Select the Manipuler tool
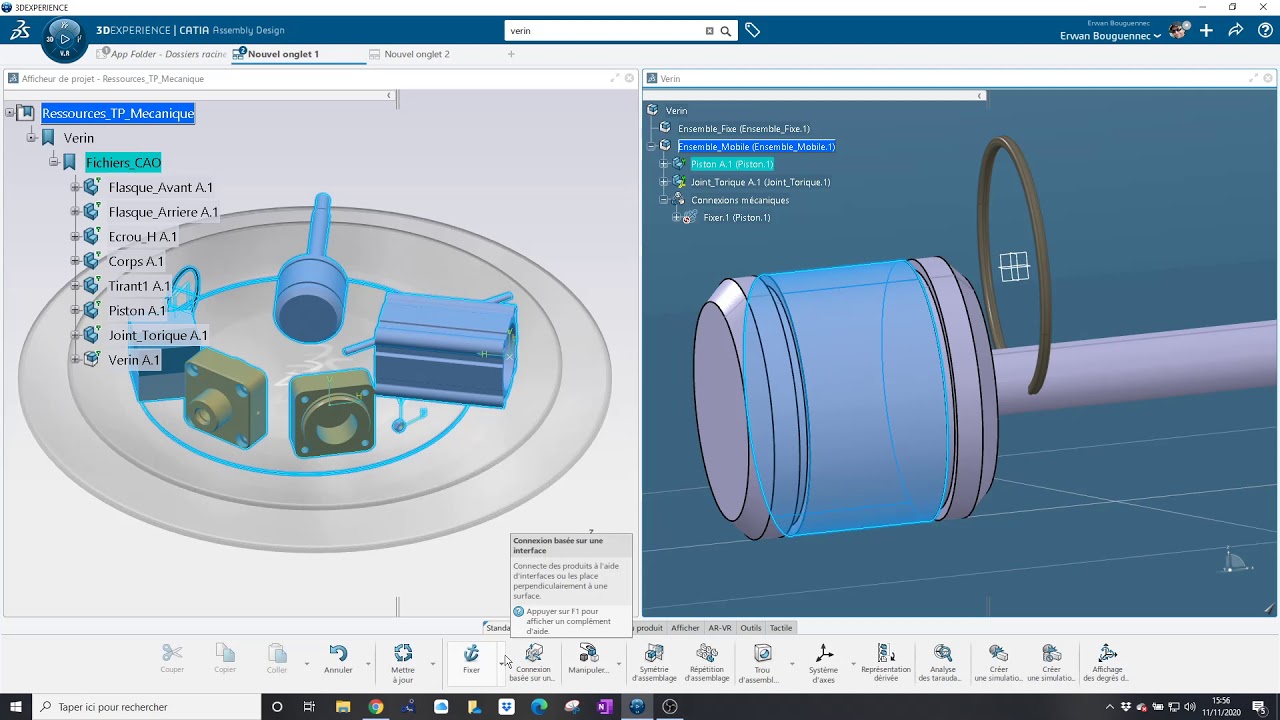The height and width of the screenshot is (720, 1280). 588,660
